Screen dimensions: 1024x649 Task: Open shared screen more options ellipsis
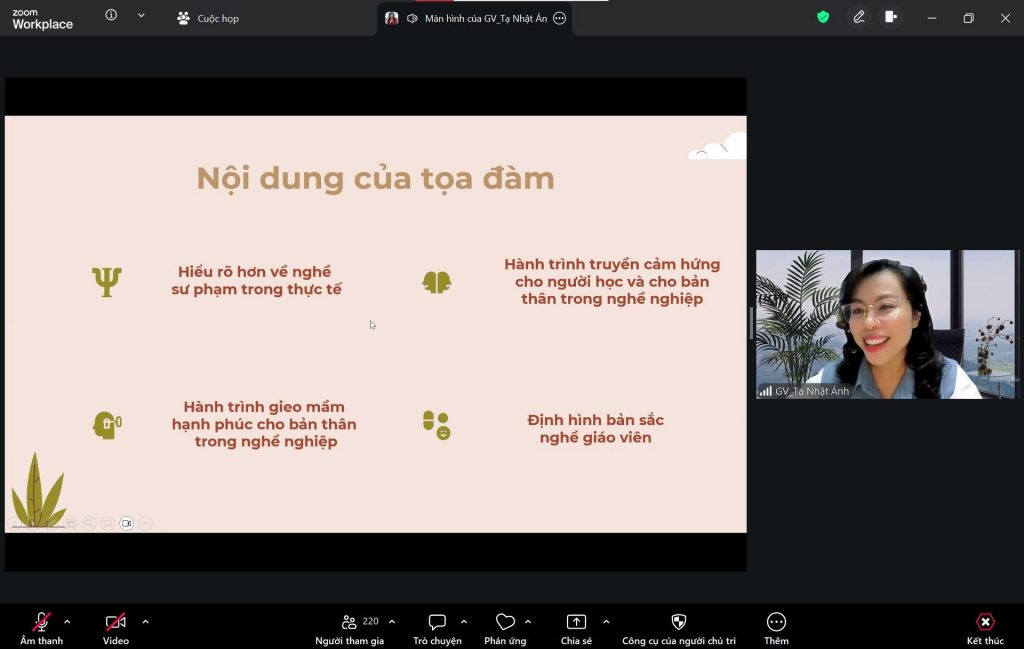559,18
